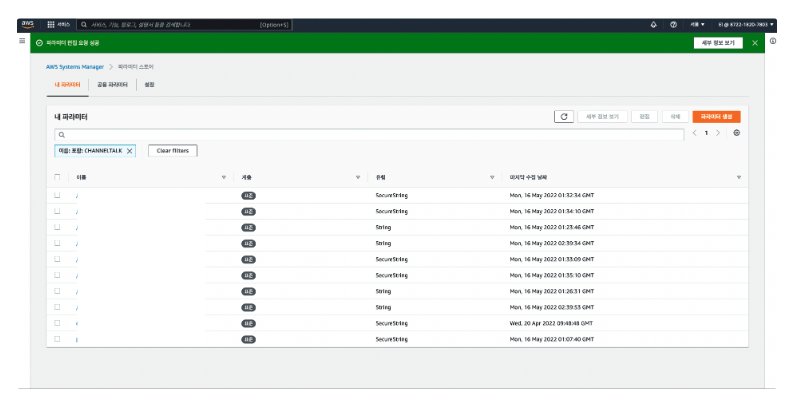The image size is (793, 400).
Task: Select all parameters via header checkbox
Action: tap(57, 177)
